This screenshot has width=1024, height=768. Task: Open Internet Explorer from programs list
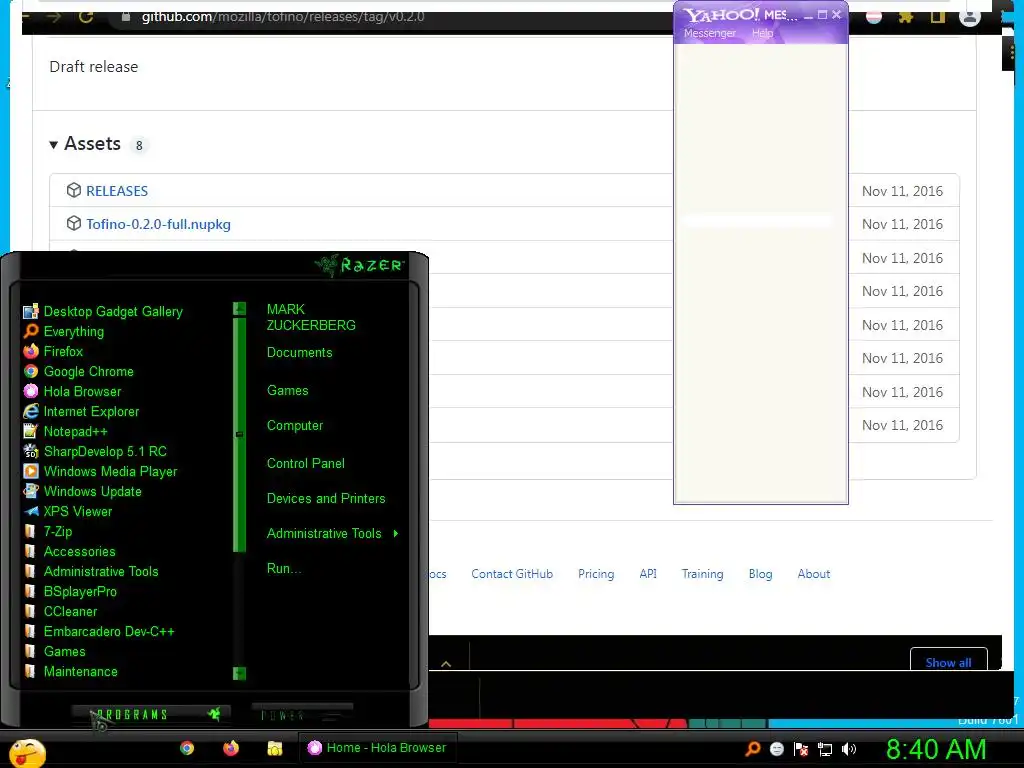(82, 411)
